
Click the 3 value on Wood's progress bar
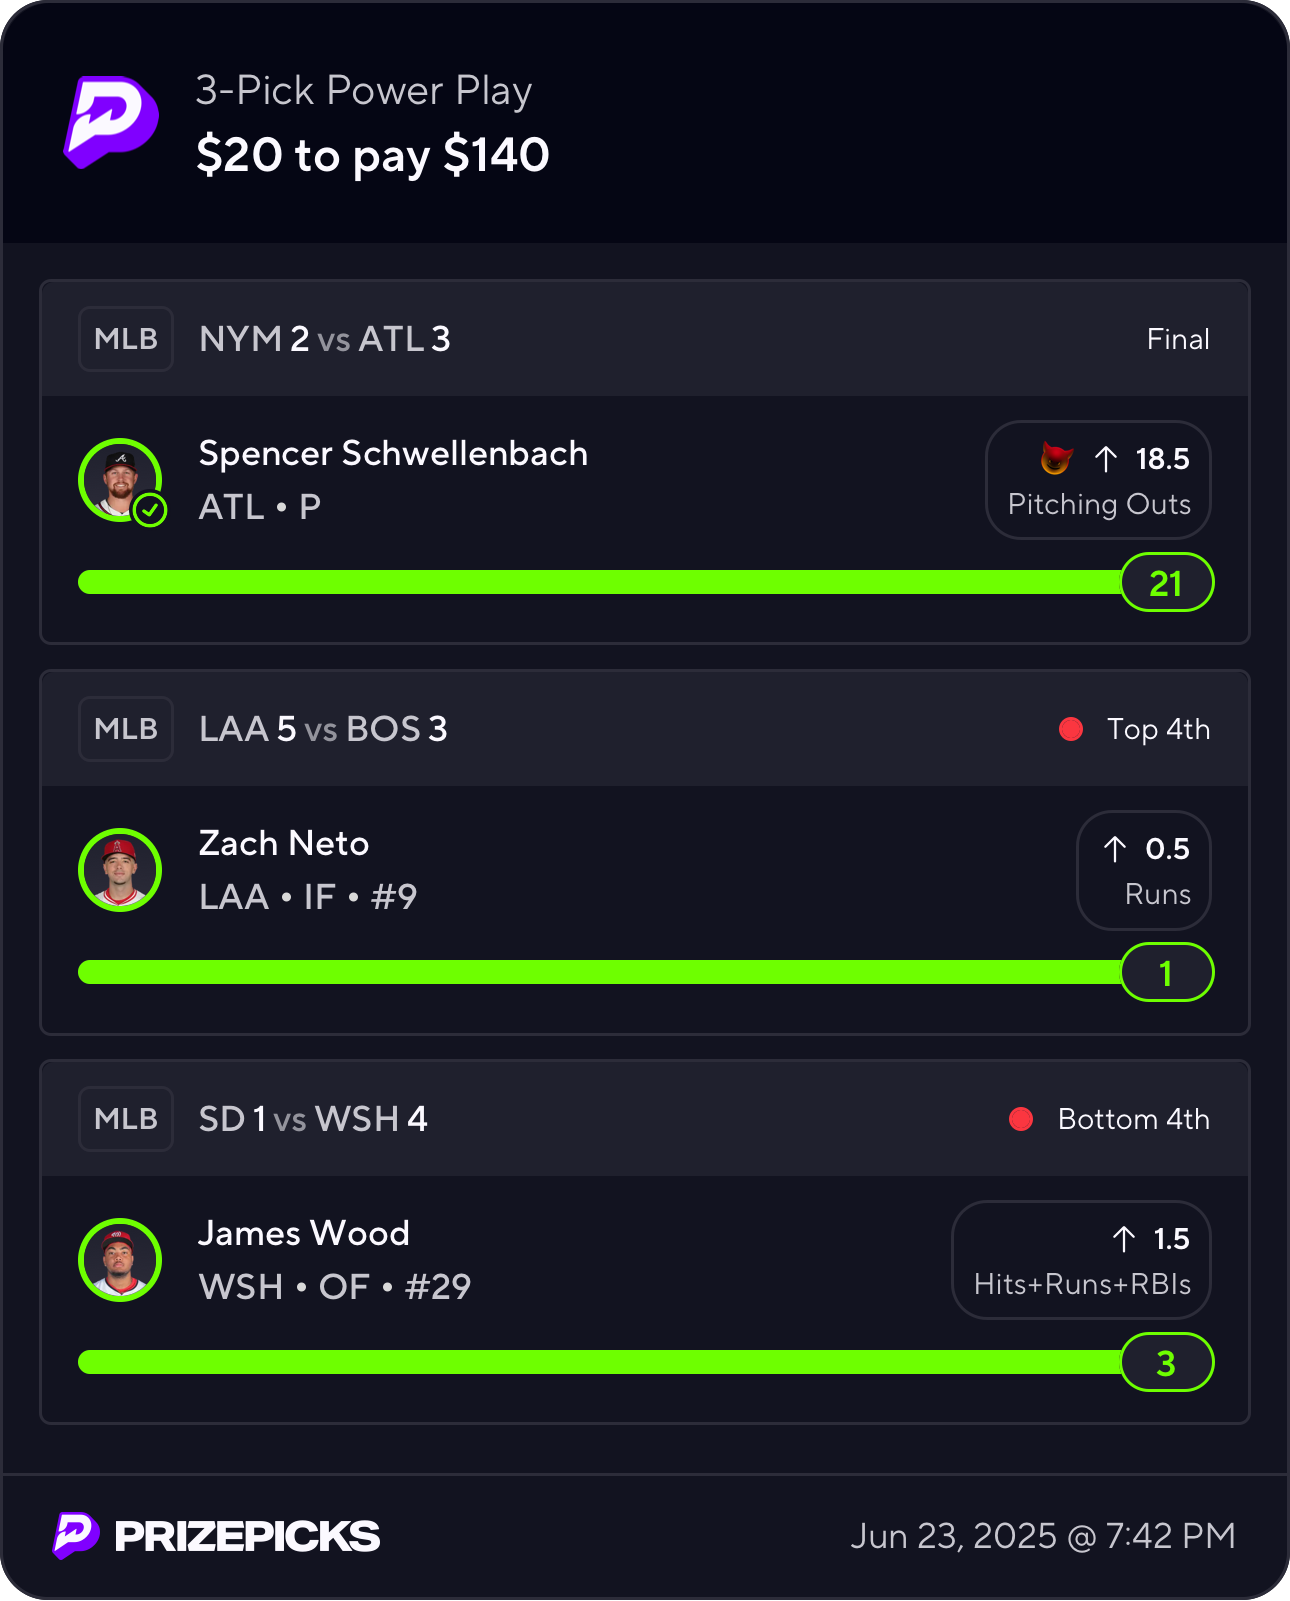tap(1167, 1362)
